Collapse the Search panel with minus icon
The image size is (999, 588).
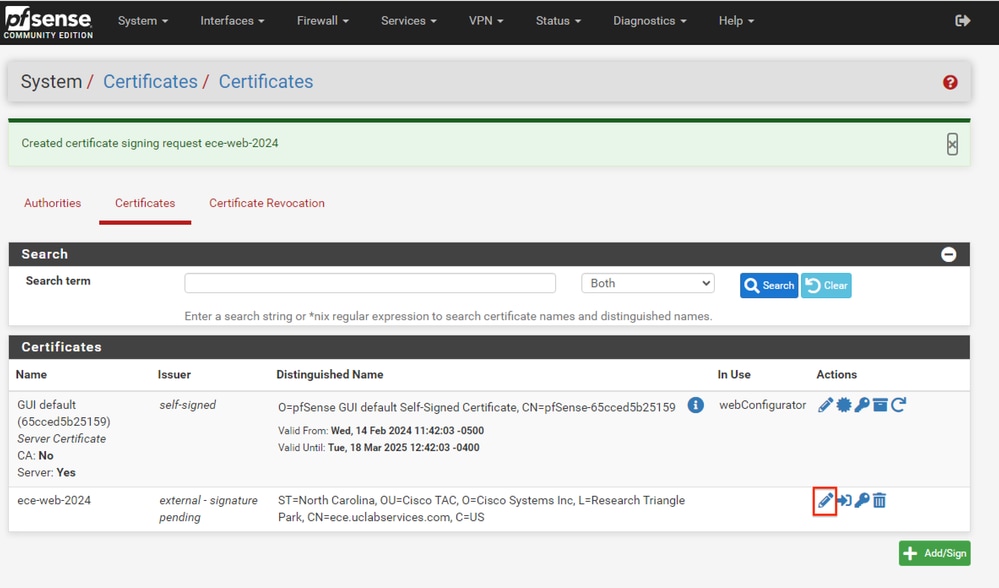[x=948, y=254]
